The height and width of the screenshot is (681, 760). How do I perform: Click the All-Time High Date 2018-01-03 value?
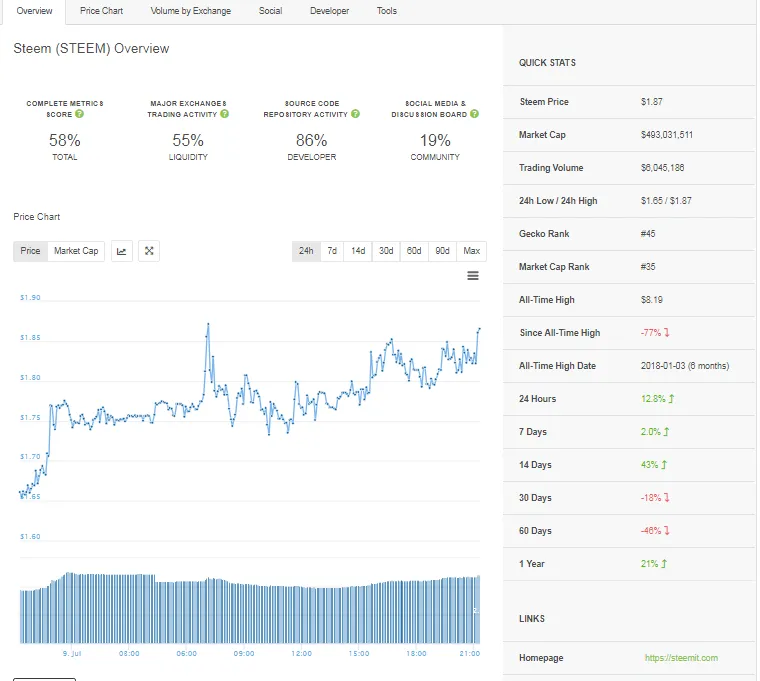coord(684,365)
